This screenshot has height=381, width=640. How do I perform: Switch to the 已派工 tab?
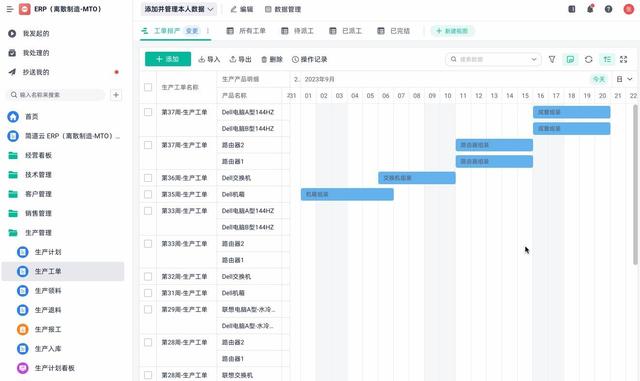tap(346, 31)
